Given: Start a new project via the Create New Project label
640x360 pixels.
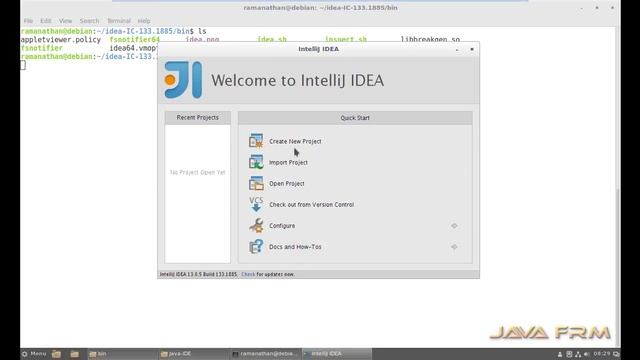Looking at the screenshot, I should click(x=295, y=141).
